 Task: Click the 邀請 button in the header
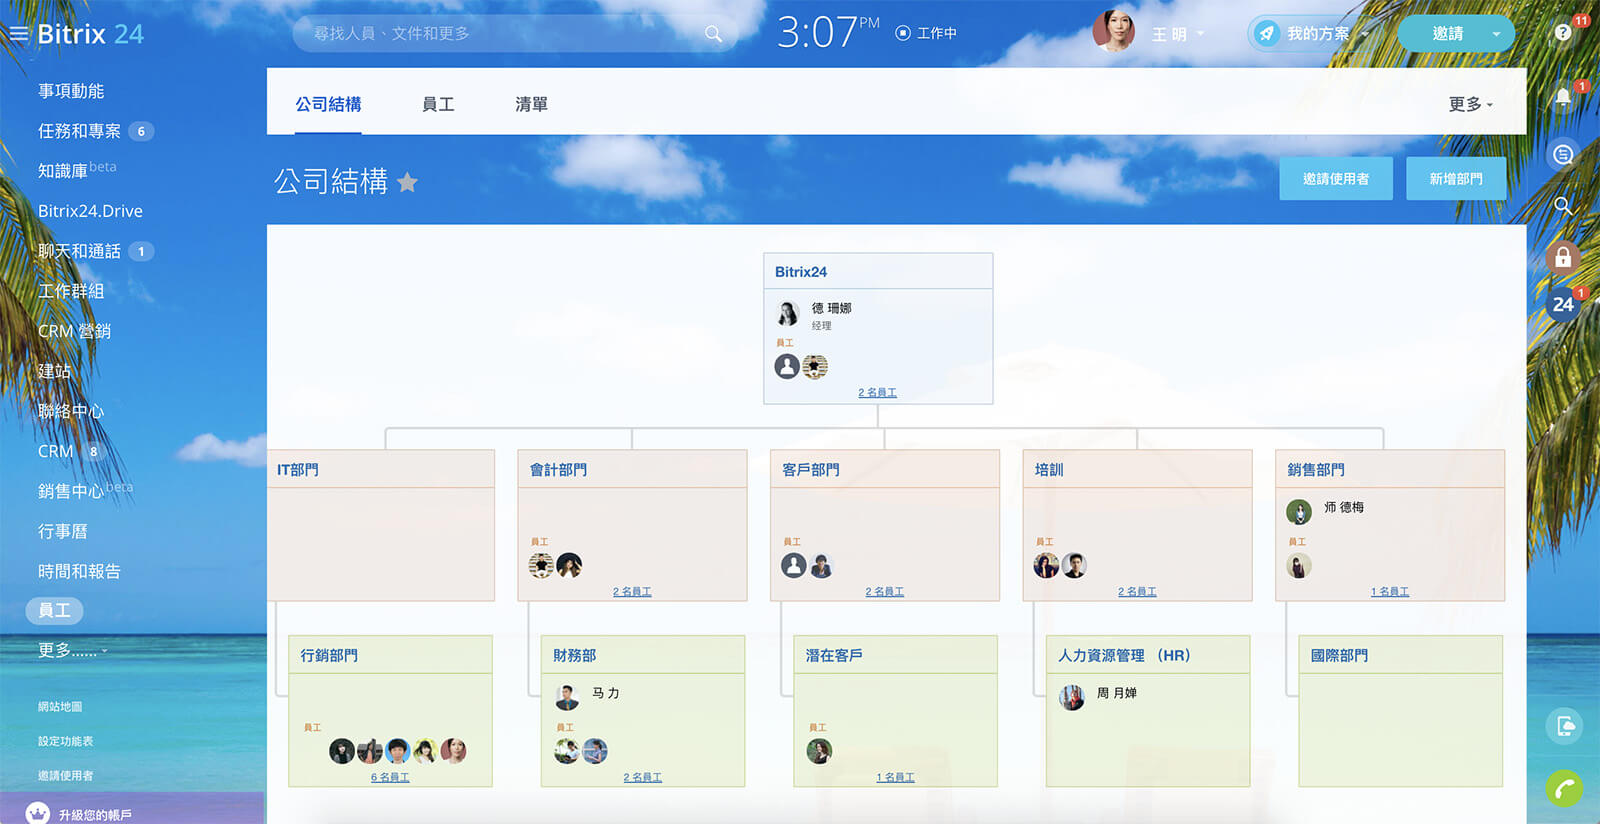1447,34
